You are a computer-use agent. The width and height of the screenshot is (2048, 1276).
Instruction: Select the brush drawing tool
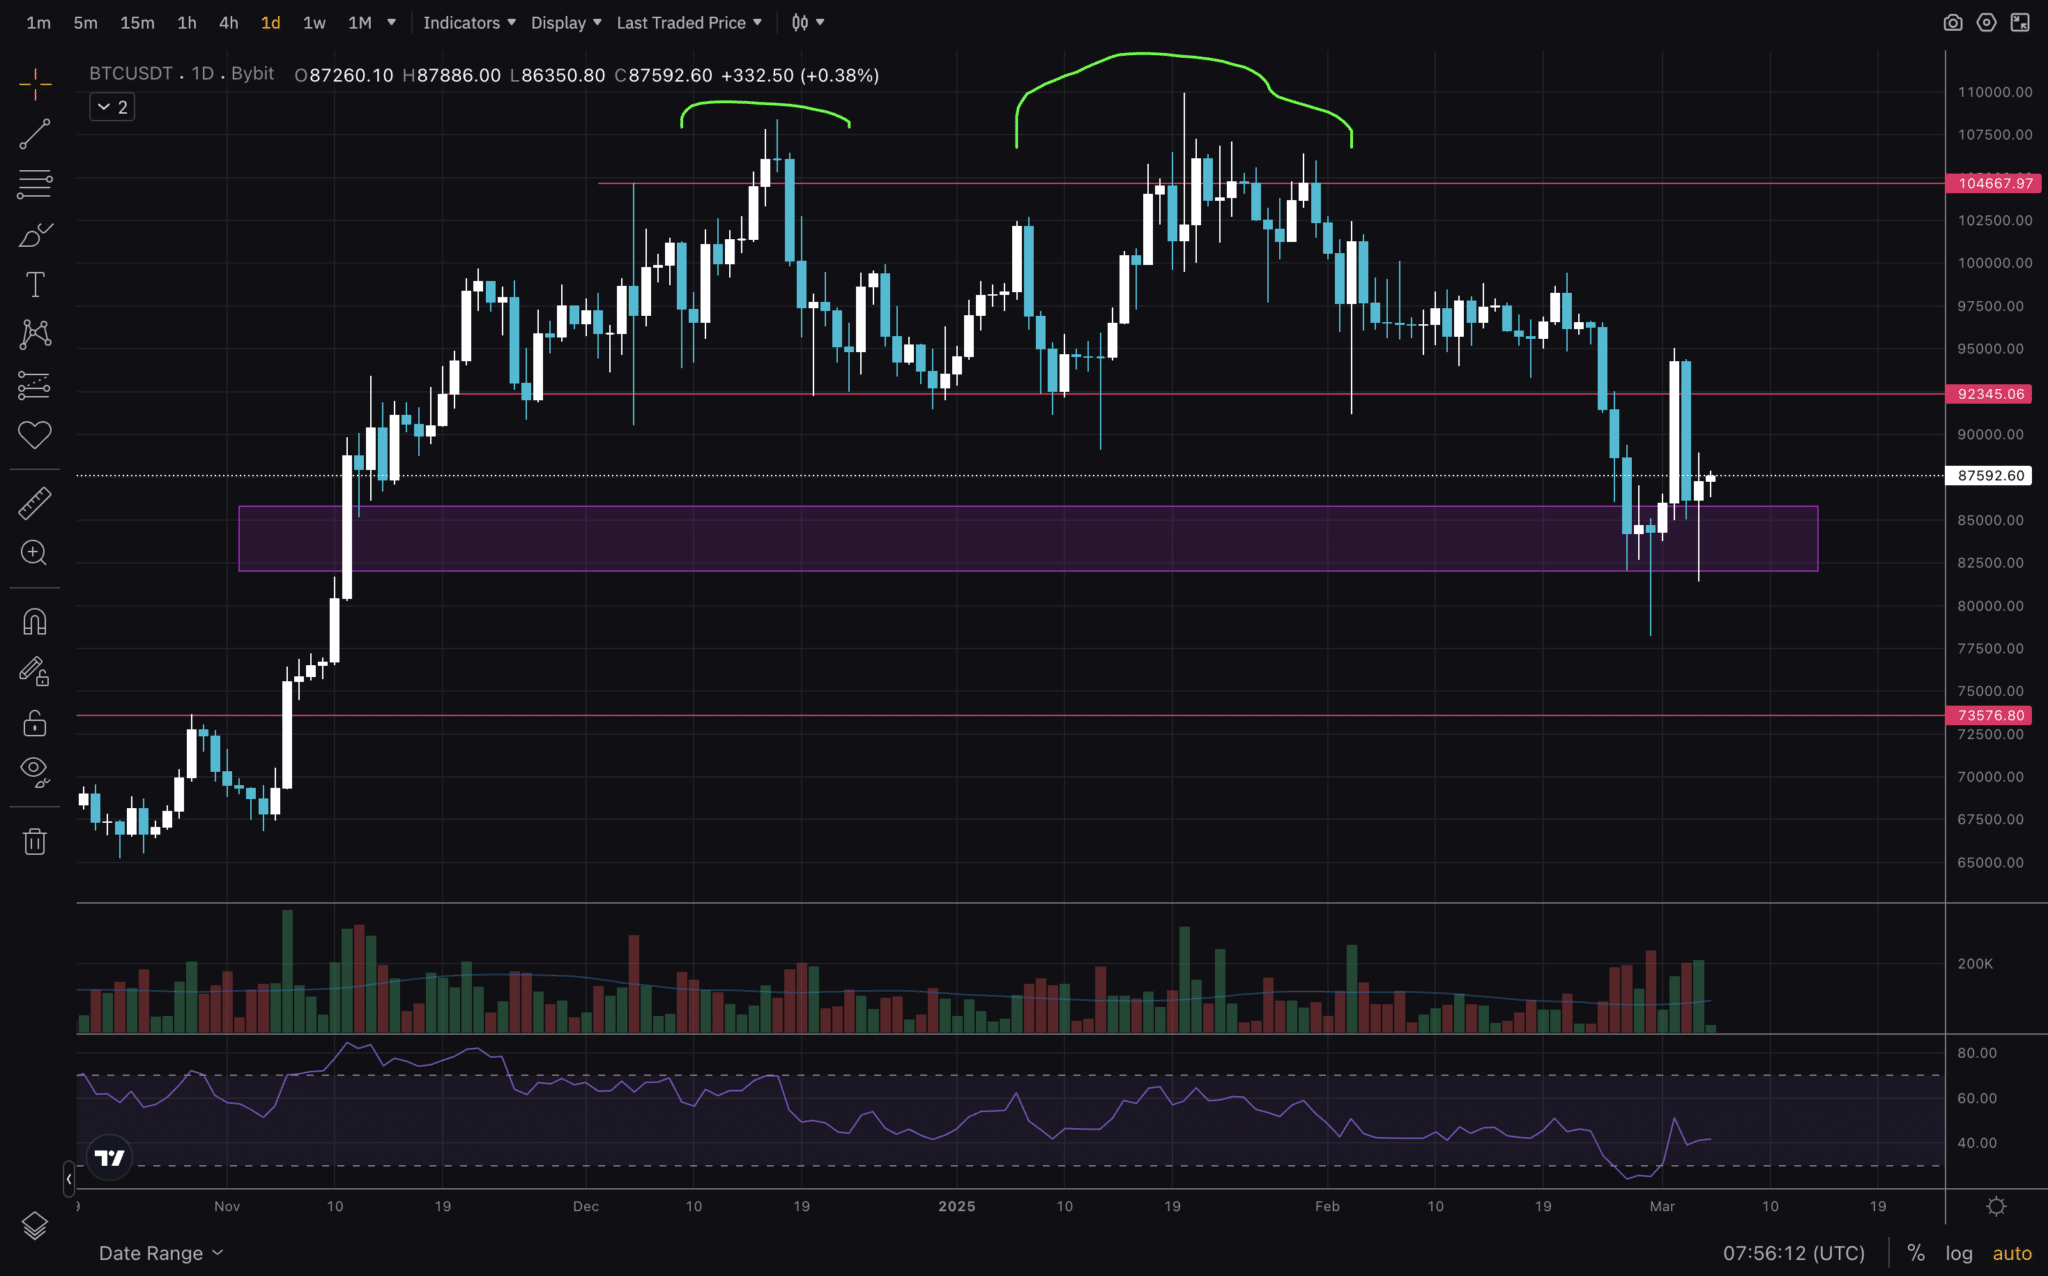(x=35, y=235)
